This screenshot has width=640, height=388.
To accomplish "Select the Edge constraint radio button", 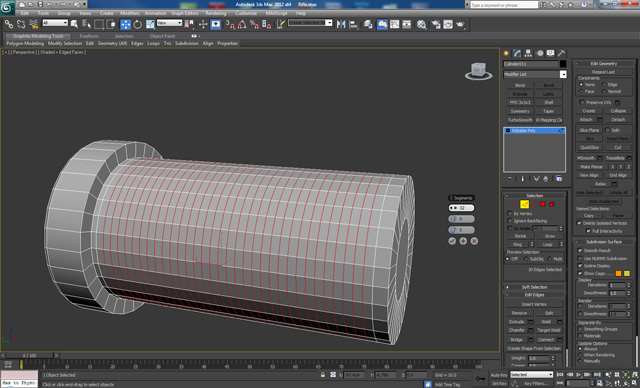I will click(x=604, y=84).
